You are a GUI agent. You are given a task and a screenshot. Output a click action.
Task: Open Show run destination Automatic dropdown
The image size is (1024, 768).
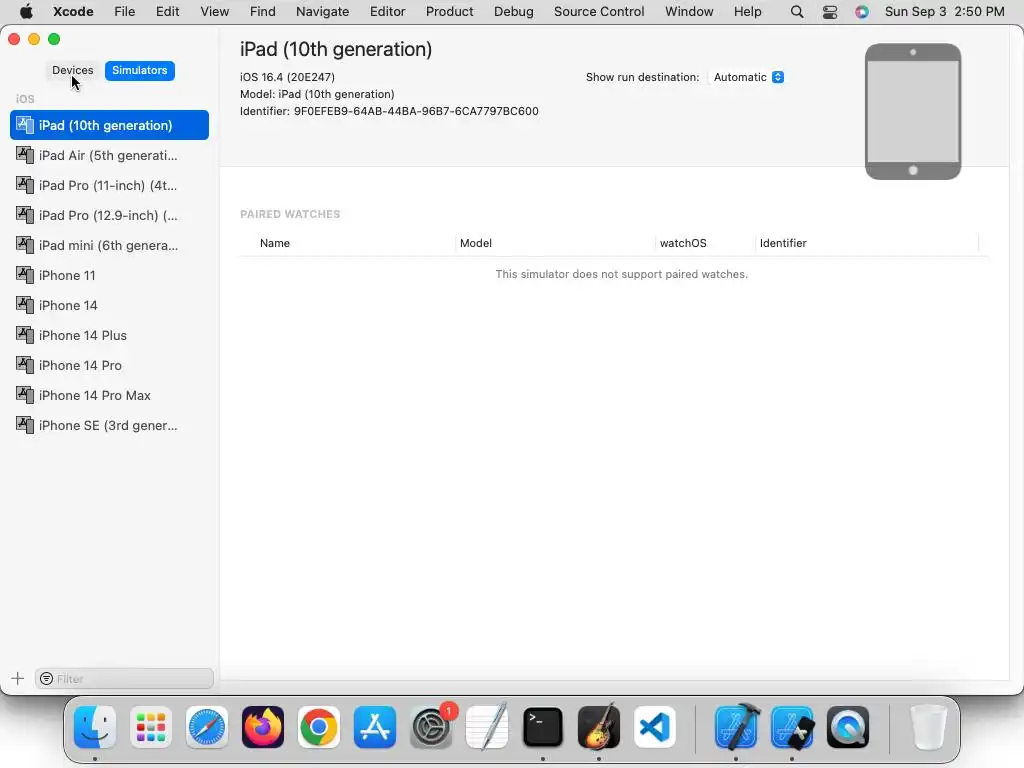coord(748,77)
